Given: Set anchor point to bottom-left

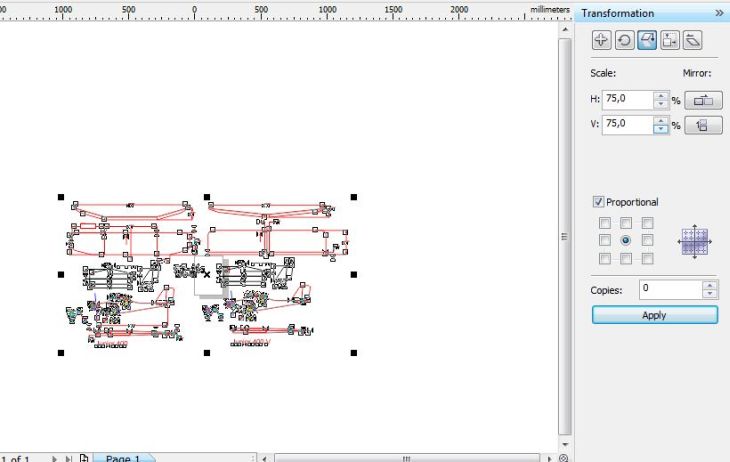Looking at the screenshot, I should click(604, 258).
